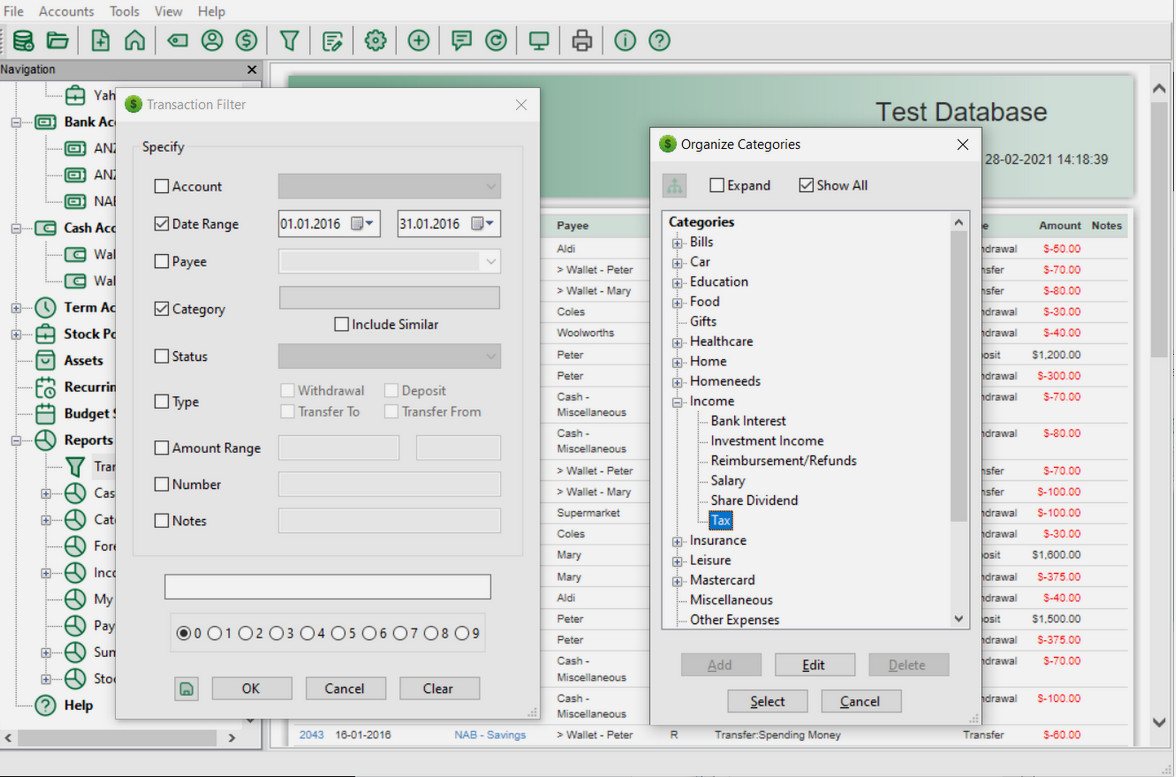1176x777 pixels.
Task: Click the open database folder icon
Action: coord(58,40)
